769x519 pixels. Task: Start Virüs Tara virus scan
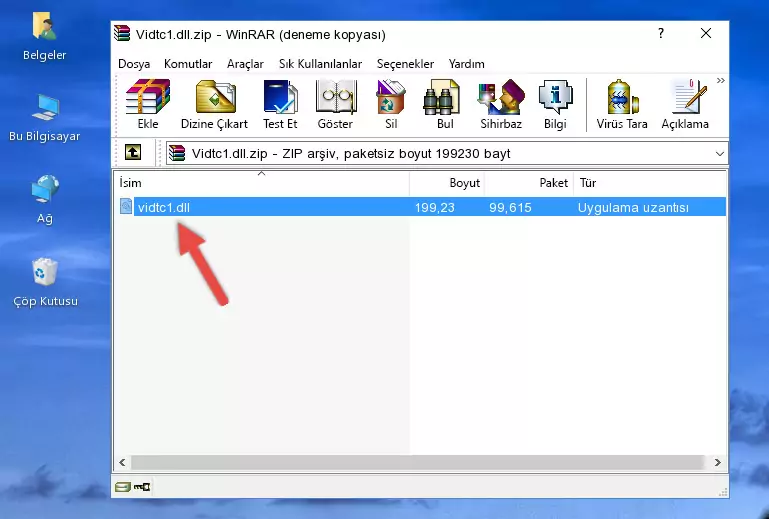[x=622, y=104]
